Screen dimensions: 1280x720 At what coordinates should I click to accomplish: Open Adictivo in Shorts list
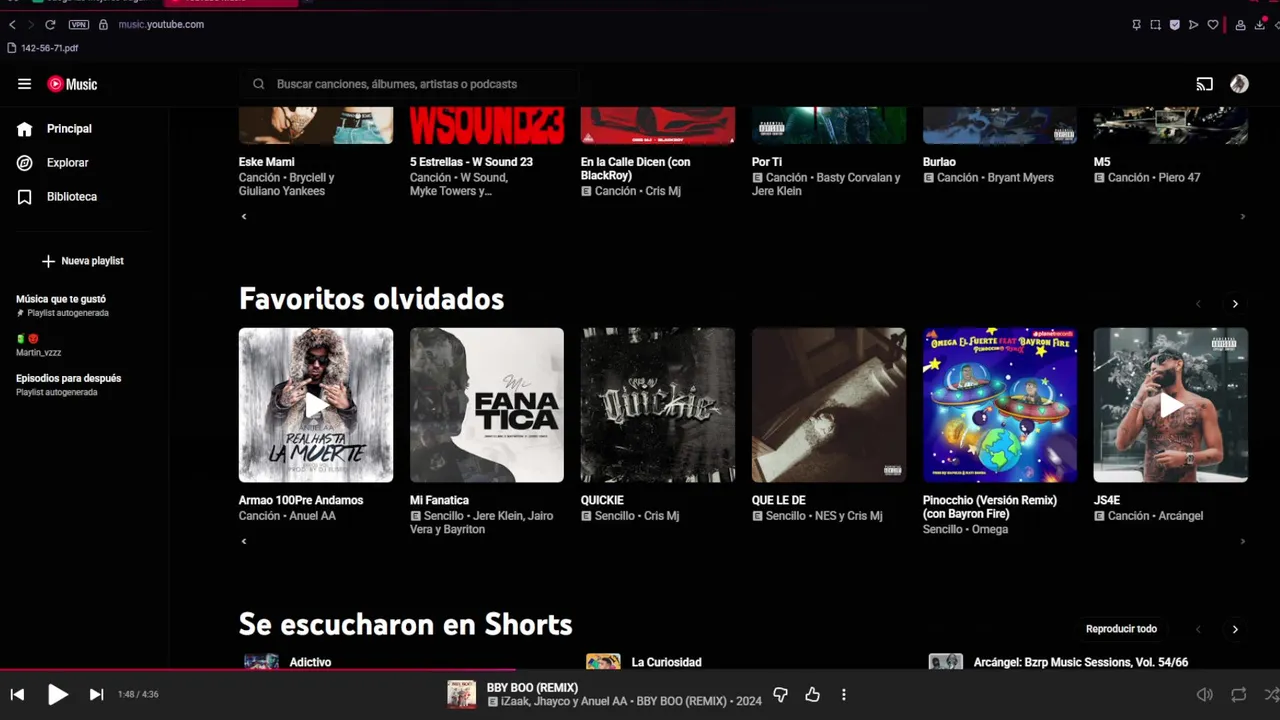310,662
